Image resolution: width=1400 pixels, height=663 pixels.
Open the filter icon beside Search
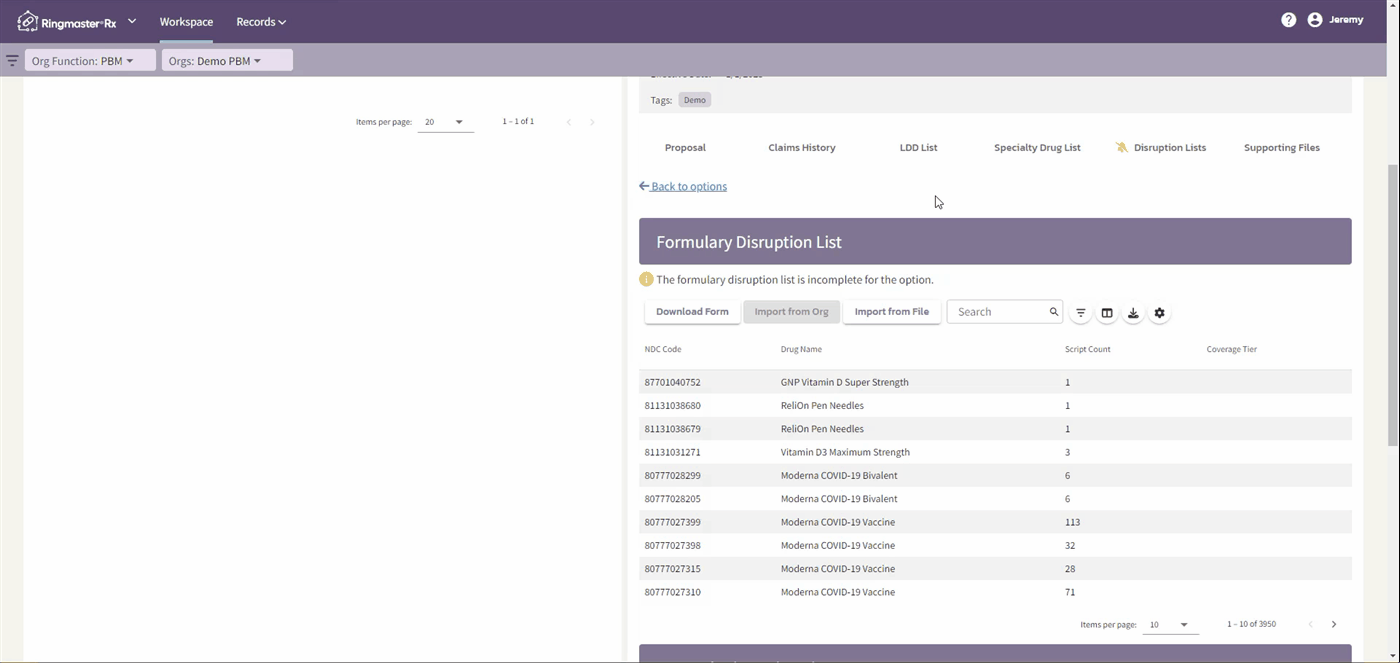coord(1081,313)
